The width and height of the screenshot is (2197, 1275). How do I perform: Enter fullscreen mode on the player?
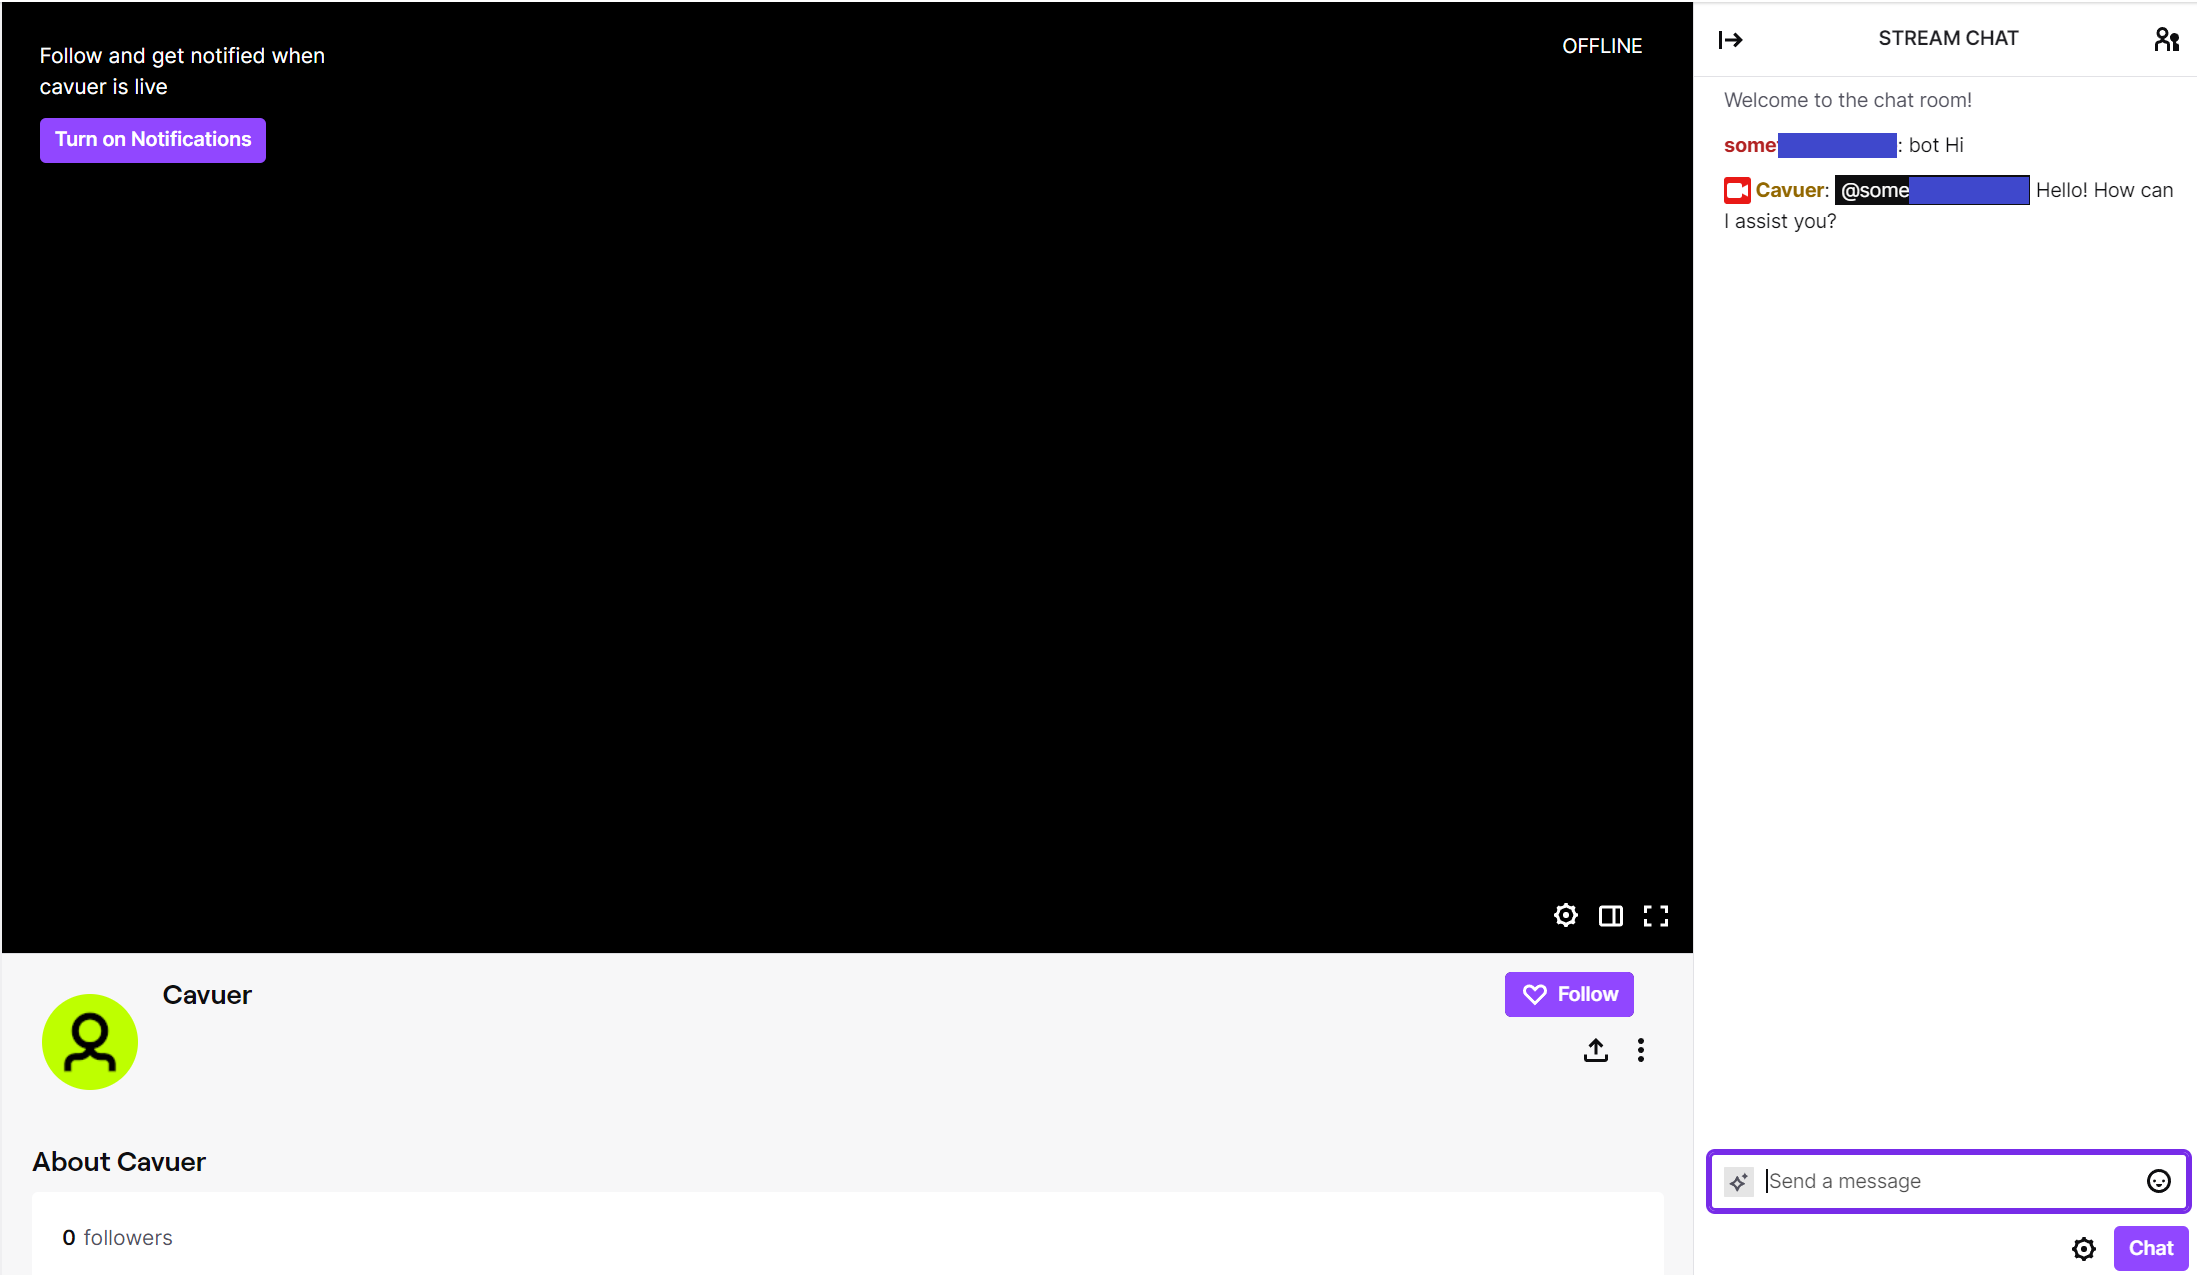(x=1656, y=915)
